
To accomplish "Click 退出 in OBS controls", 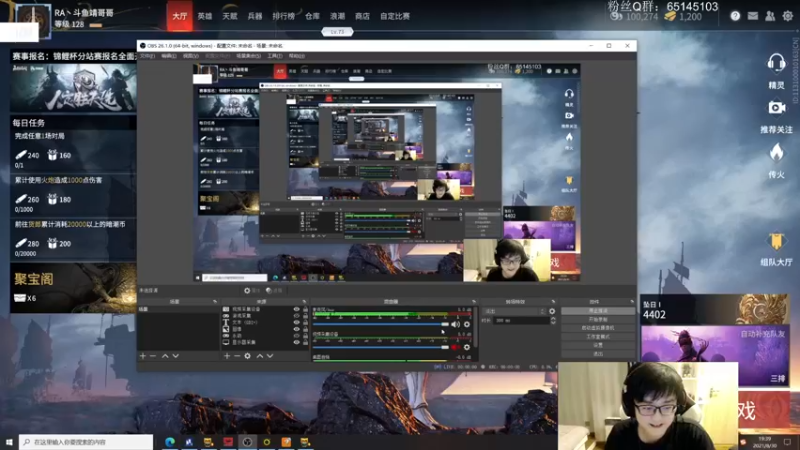I will 598,354.
